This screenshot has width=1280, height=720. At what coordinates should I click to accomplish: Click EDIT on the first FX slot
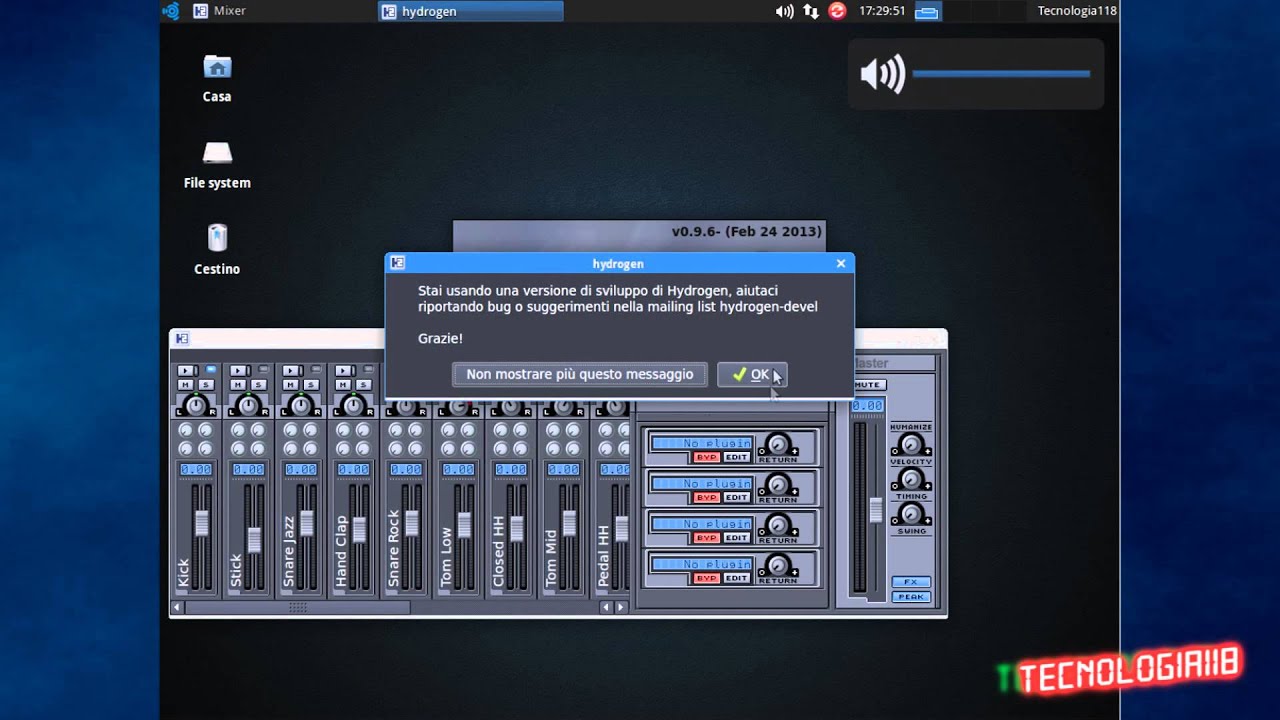click(737, 457)
